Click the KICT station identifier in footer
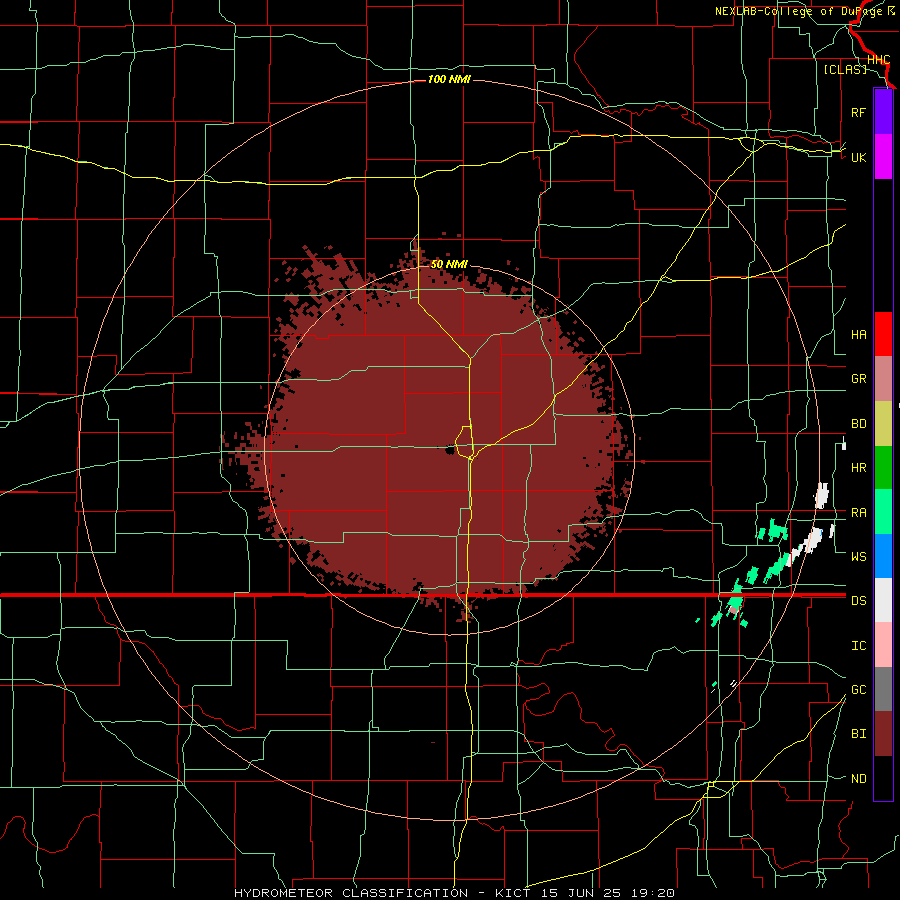 coord(513,893)
